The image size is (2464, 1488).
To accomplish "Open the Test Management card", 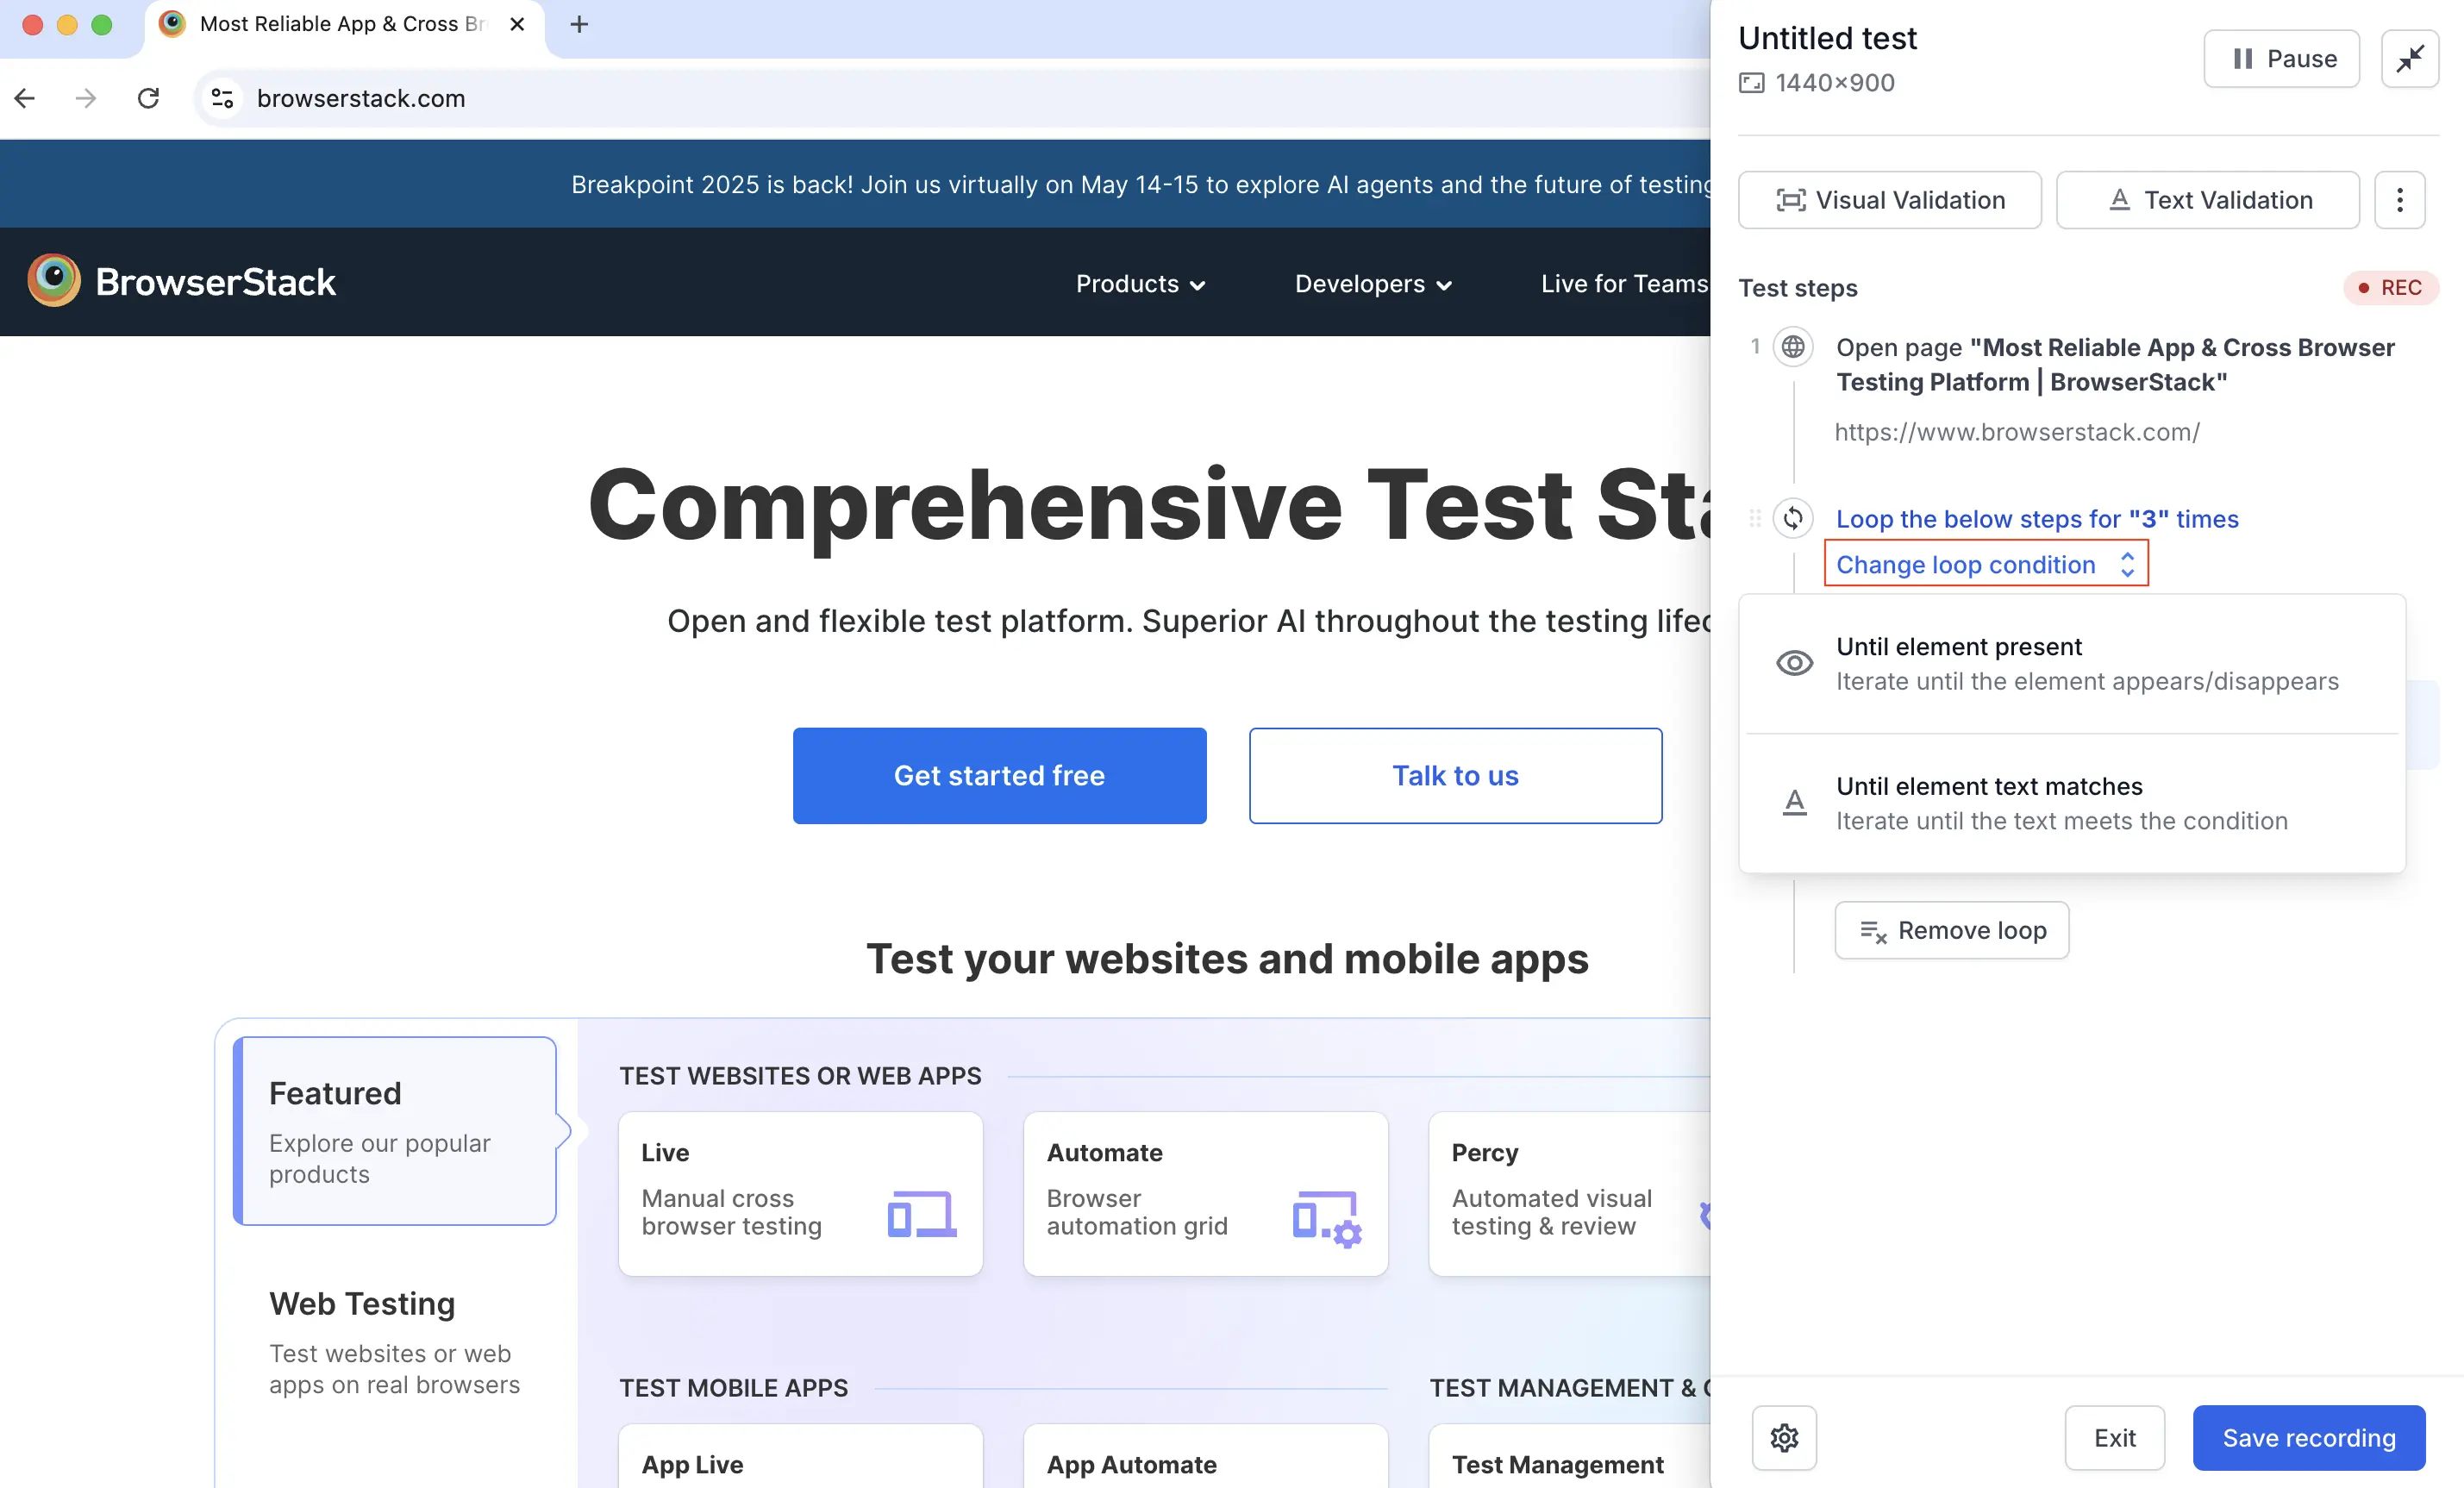I will point(1570,1456).
